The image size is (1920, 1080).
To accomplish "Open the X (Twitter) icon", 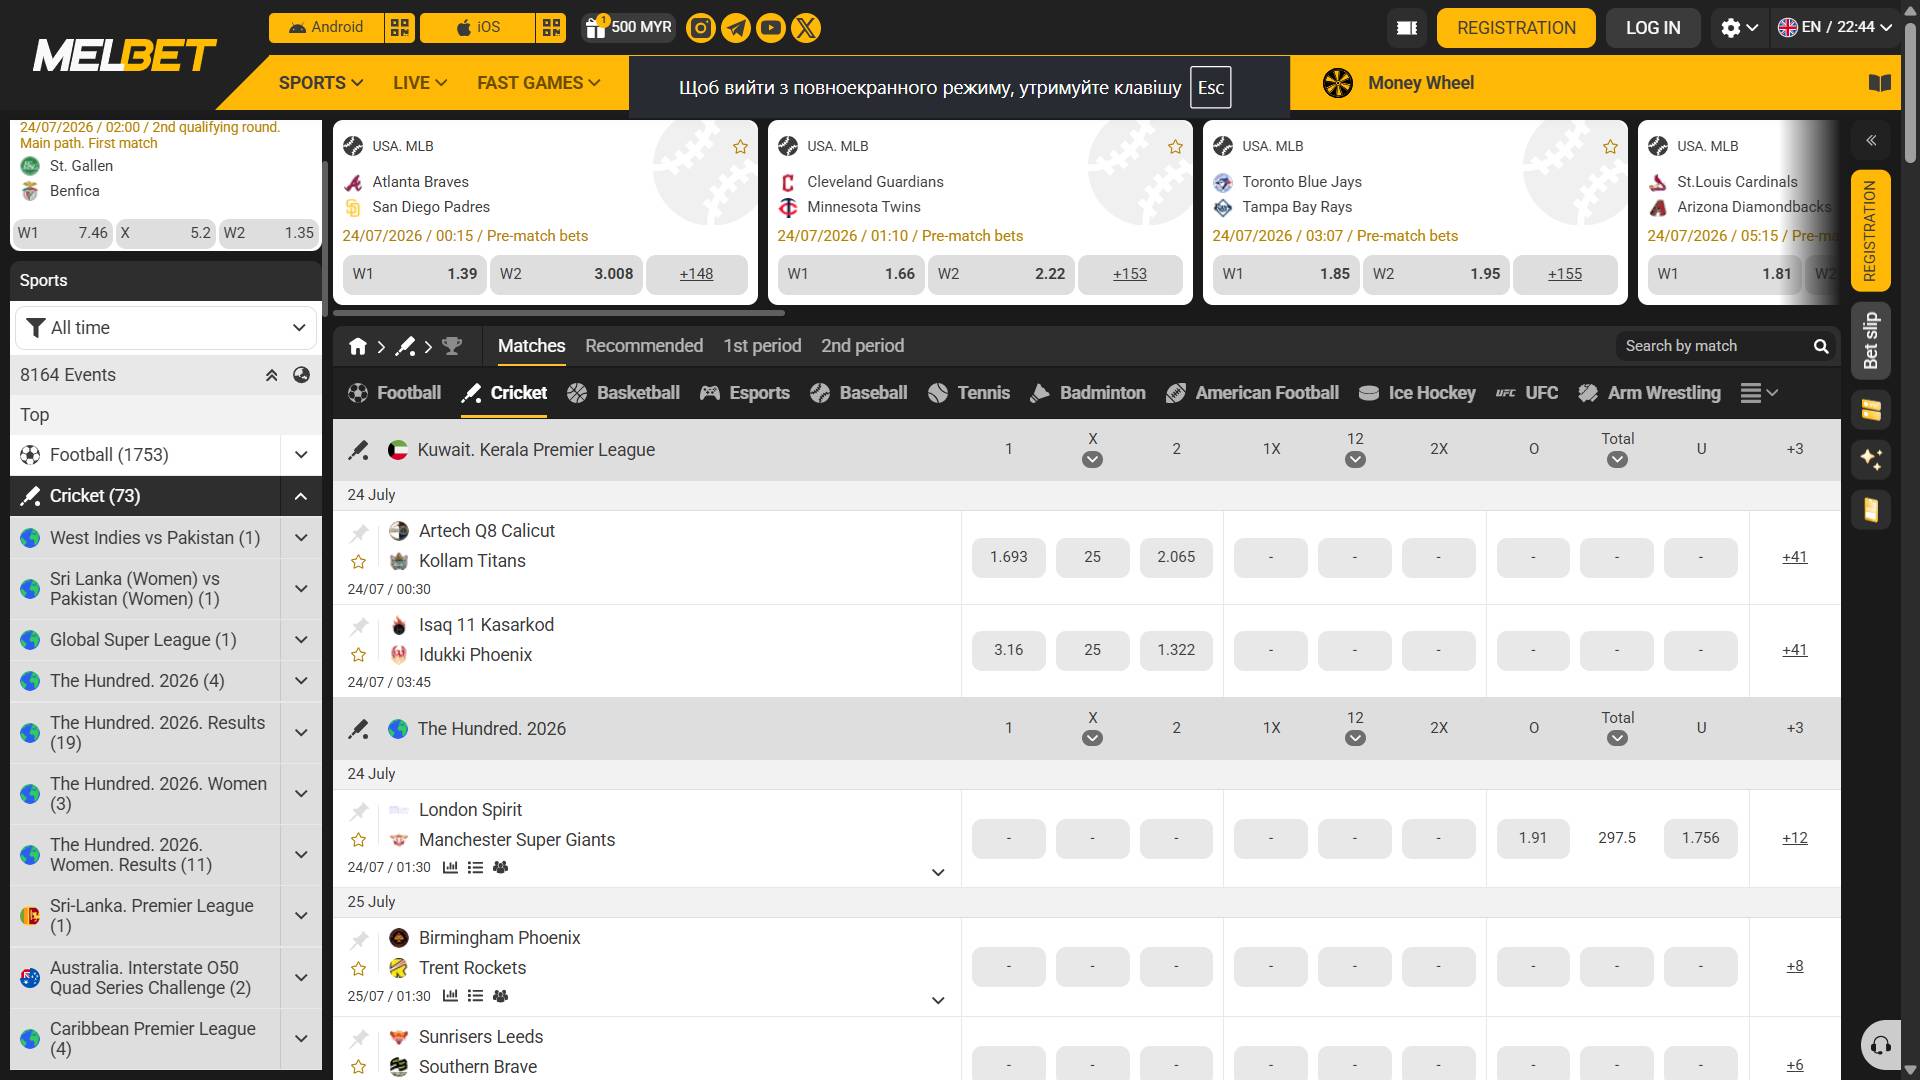I will 806,28.
